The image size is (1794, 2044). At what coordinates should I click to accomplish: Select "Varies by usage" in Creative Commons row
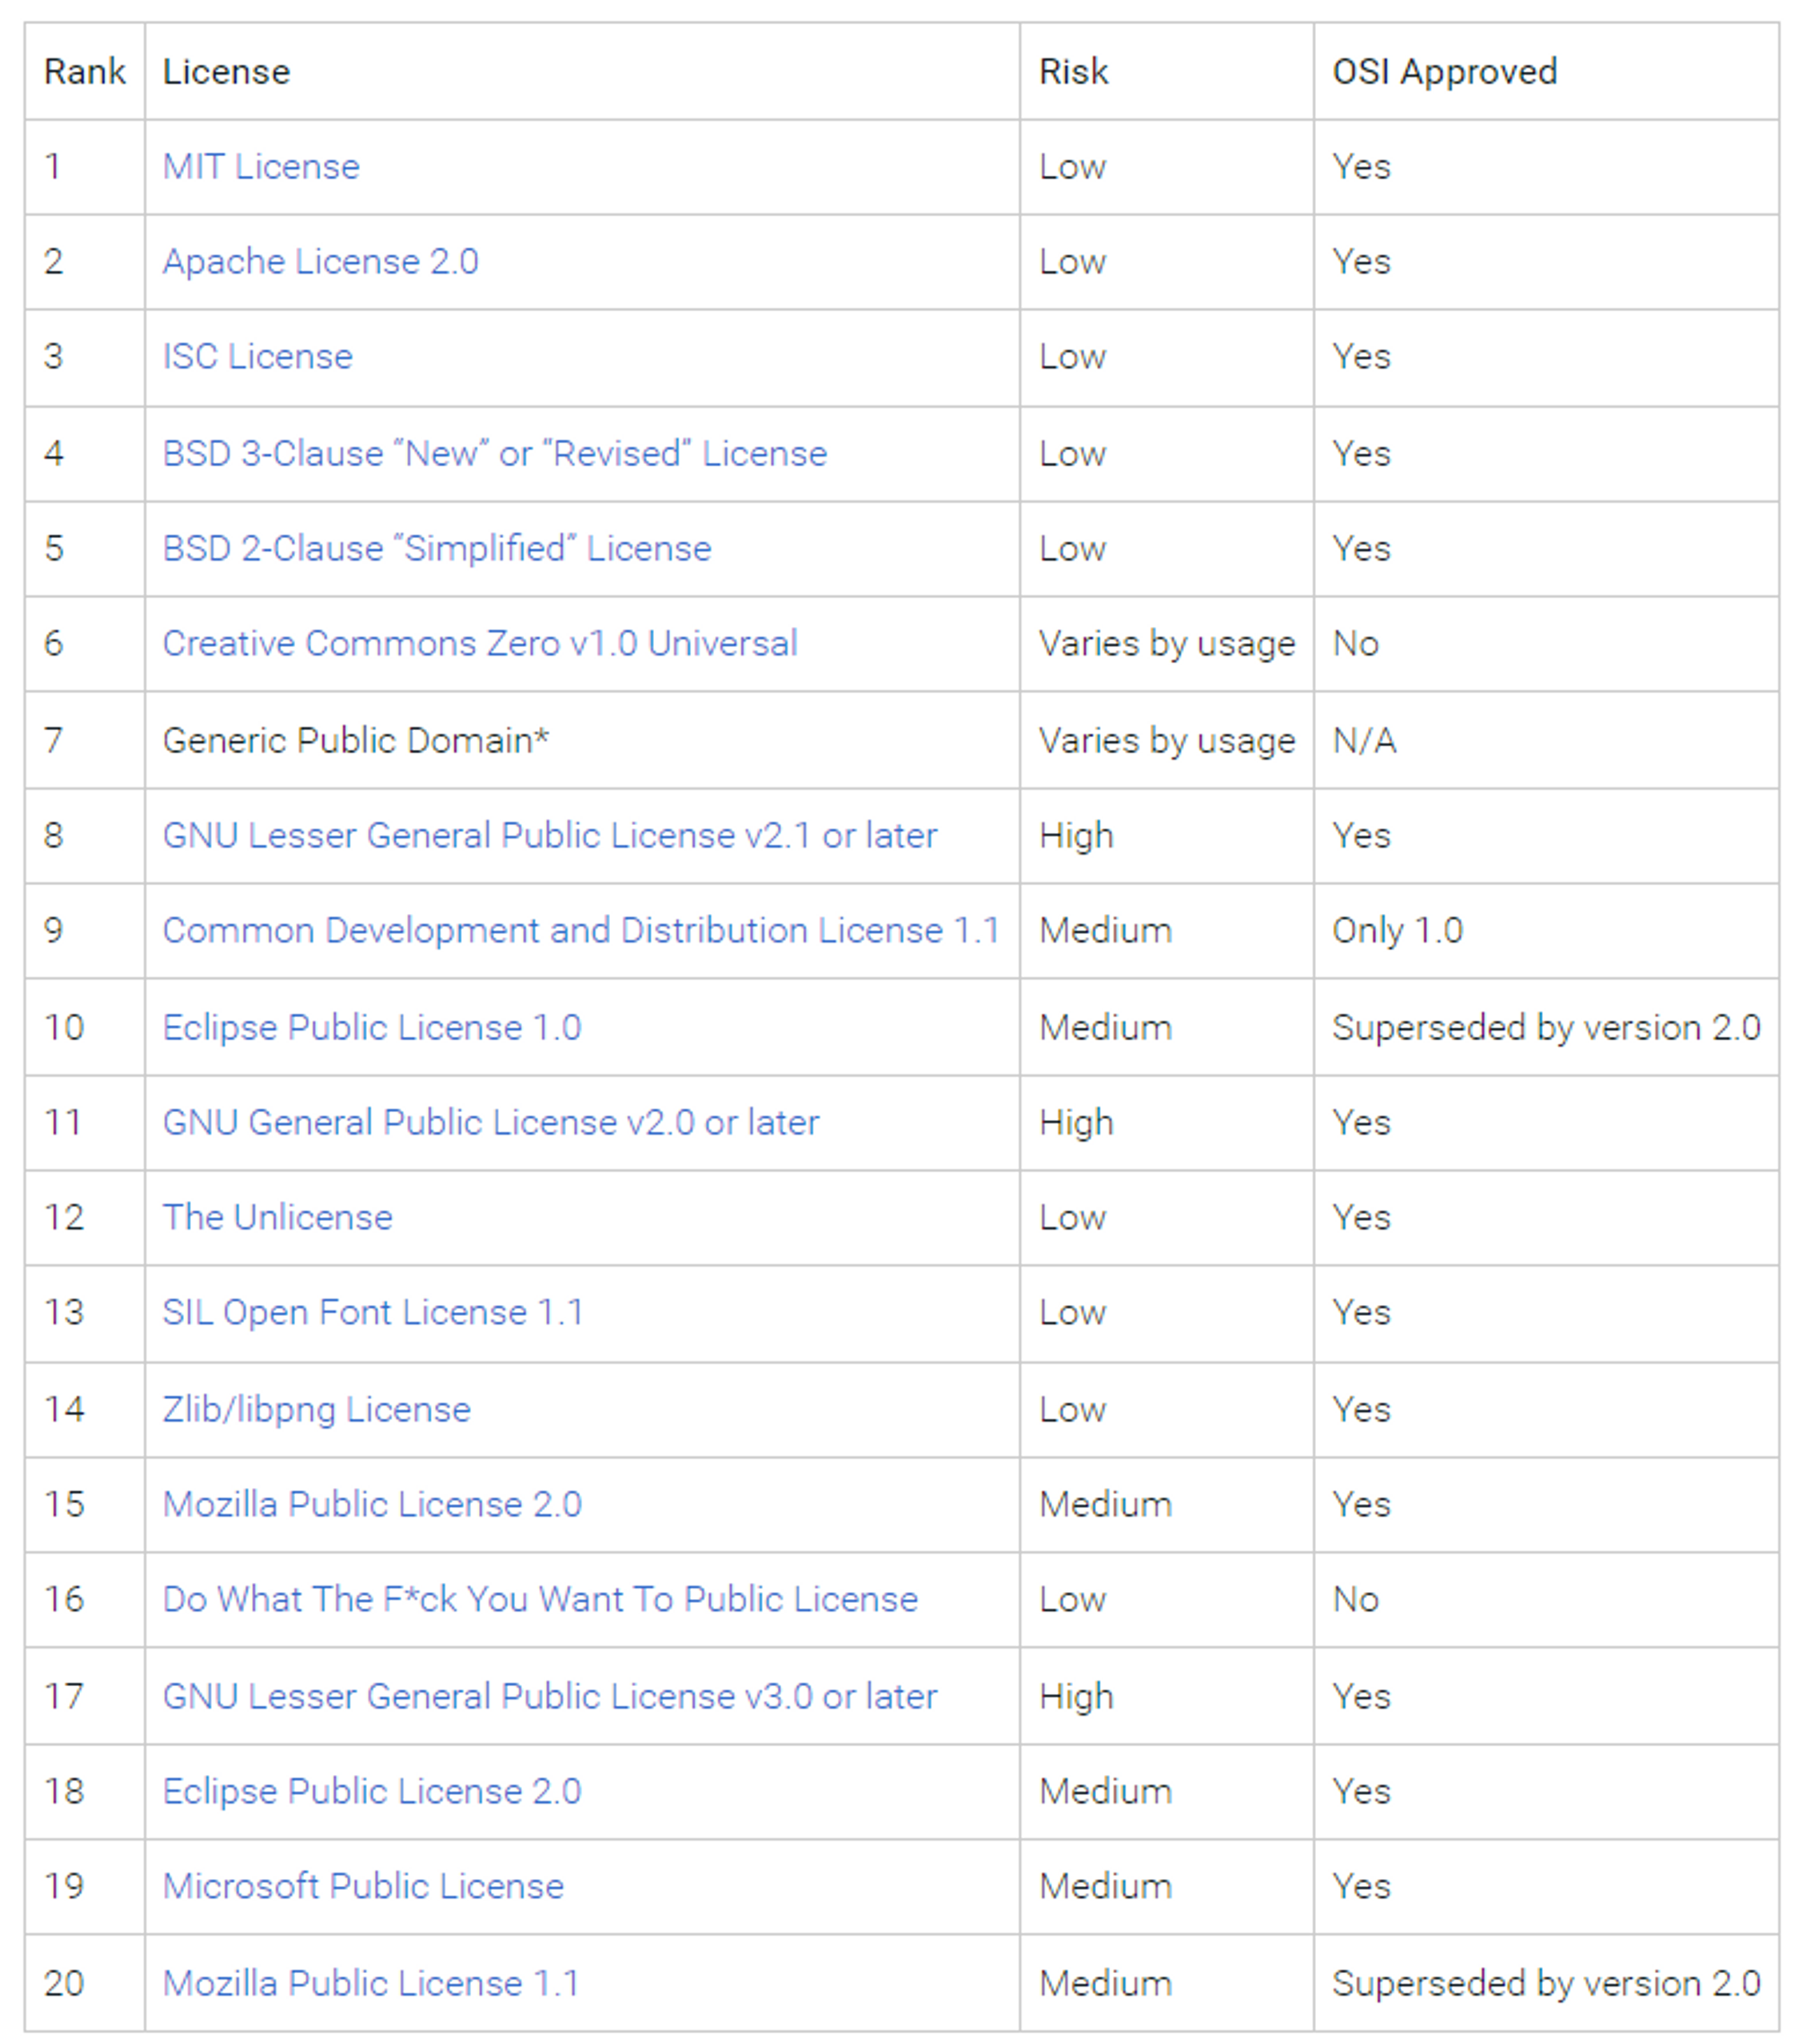(x=1167, y=643)
